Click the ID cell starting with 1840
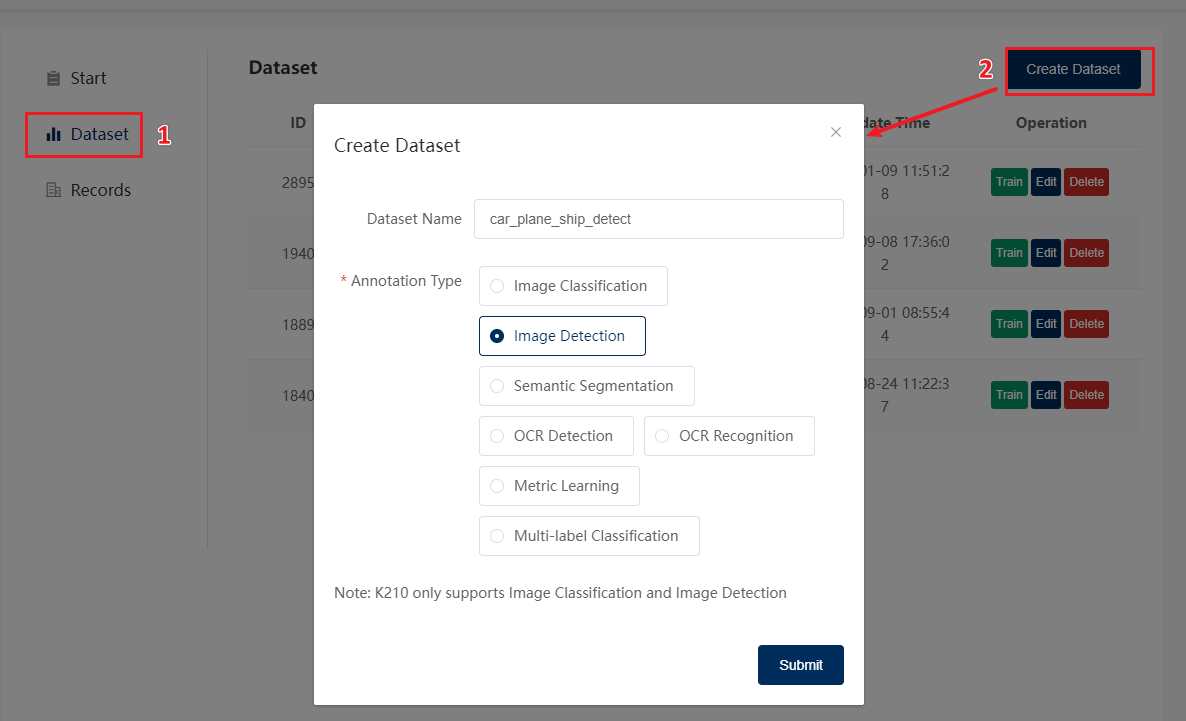The width and height of the screenshot is (1186, 721). tap(298, 396)
